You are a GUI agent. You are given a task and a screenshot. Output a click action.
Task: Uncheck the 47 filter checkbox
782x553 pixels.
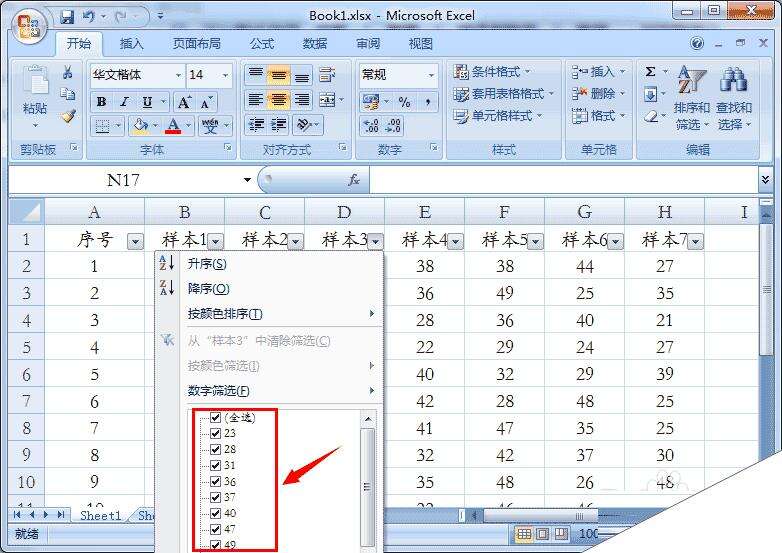(215, 529)
